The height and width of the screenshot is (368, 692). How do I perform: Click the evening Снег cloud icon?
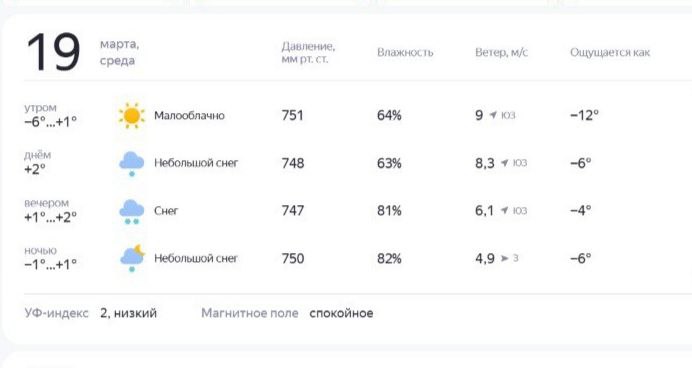(132, 211)
